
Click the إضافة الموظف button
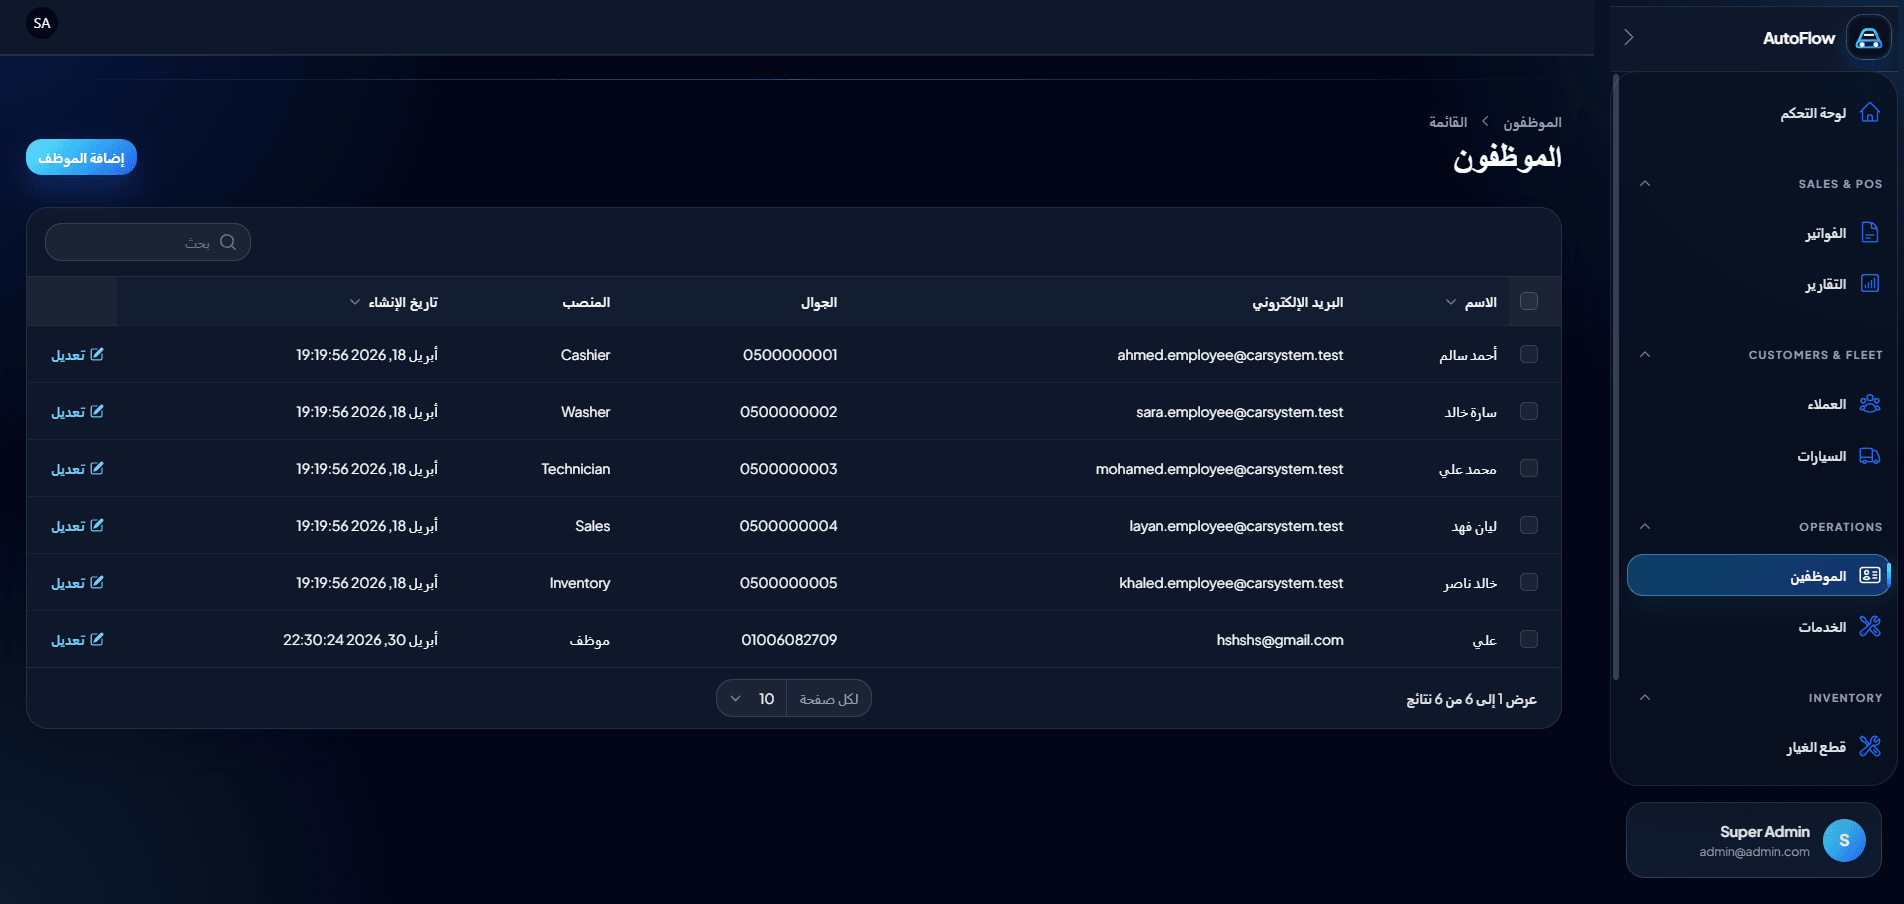click(x=81, y=157)
